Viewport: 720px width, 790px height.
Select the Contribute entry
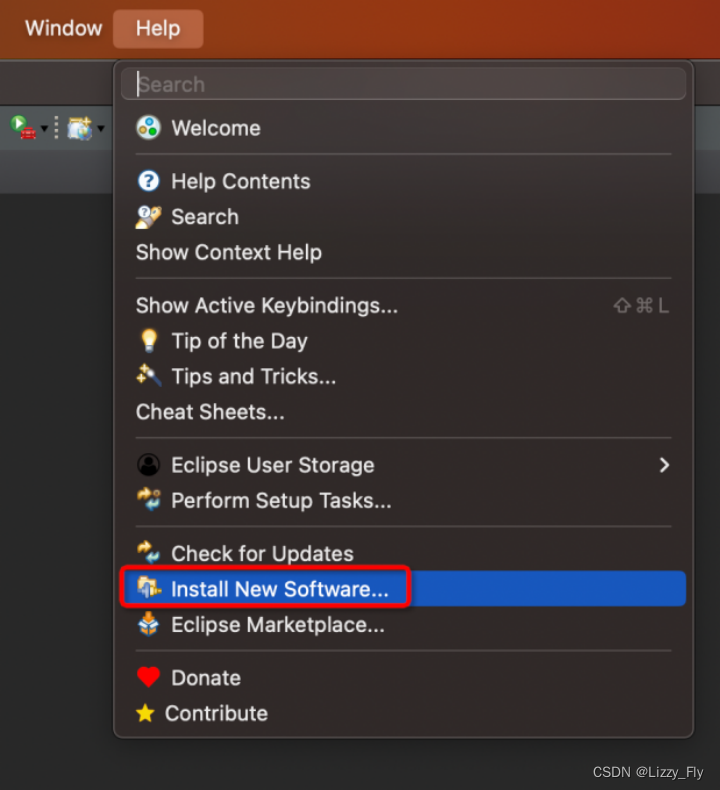[x=403, y=713]
